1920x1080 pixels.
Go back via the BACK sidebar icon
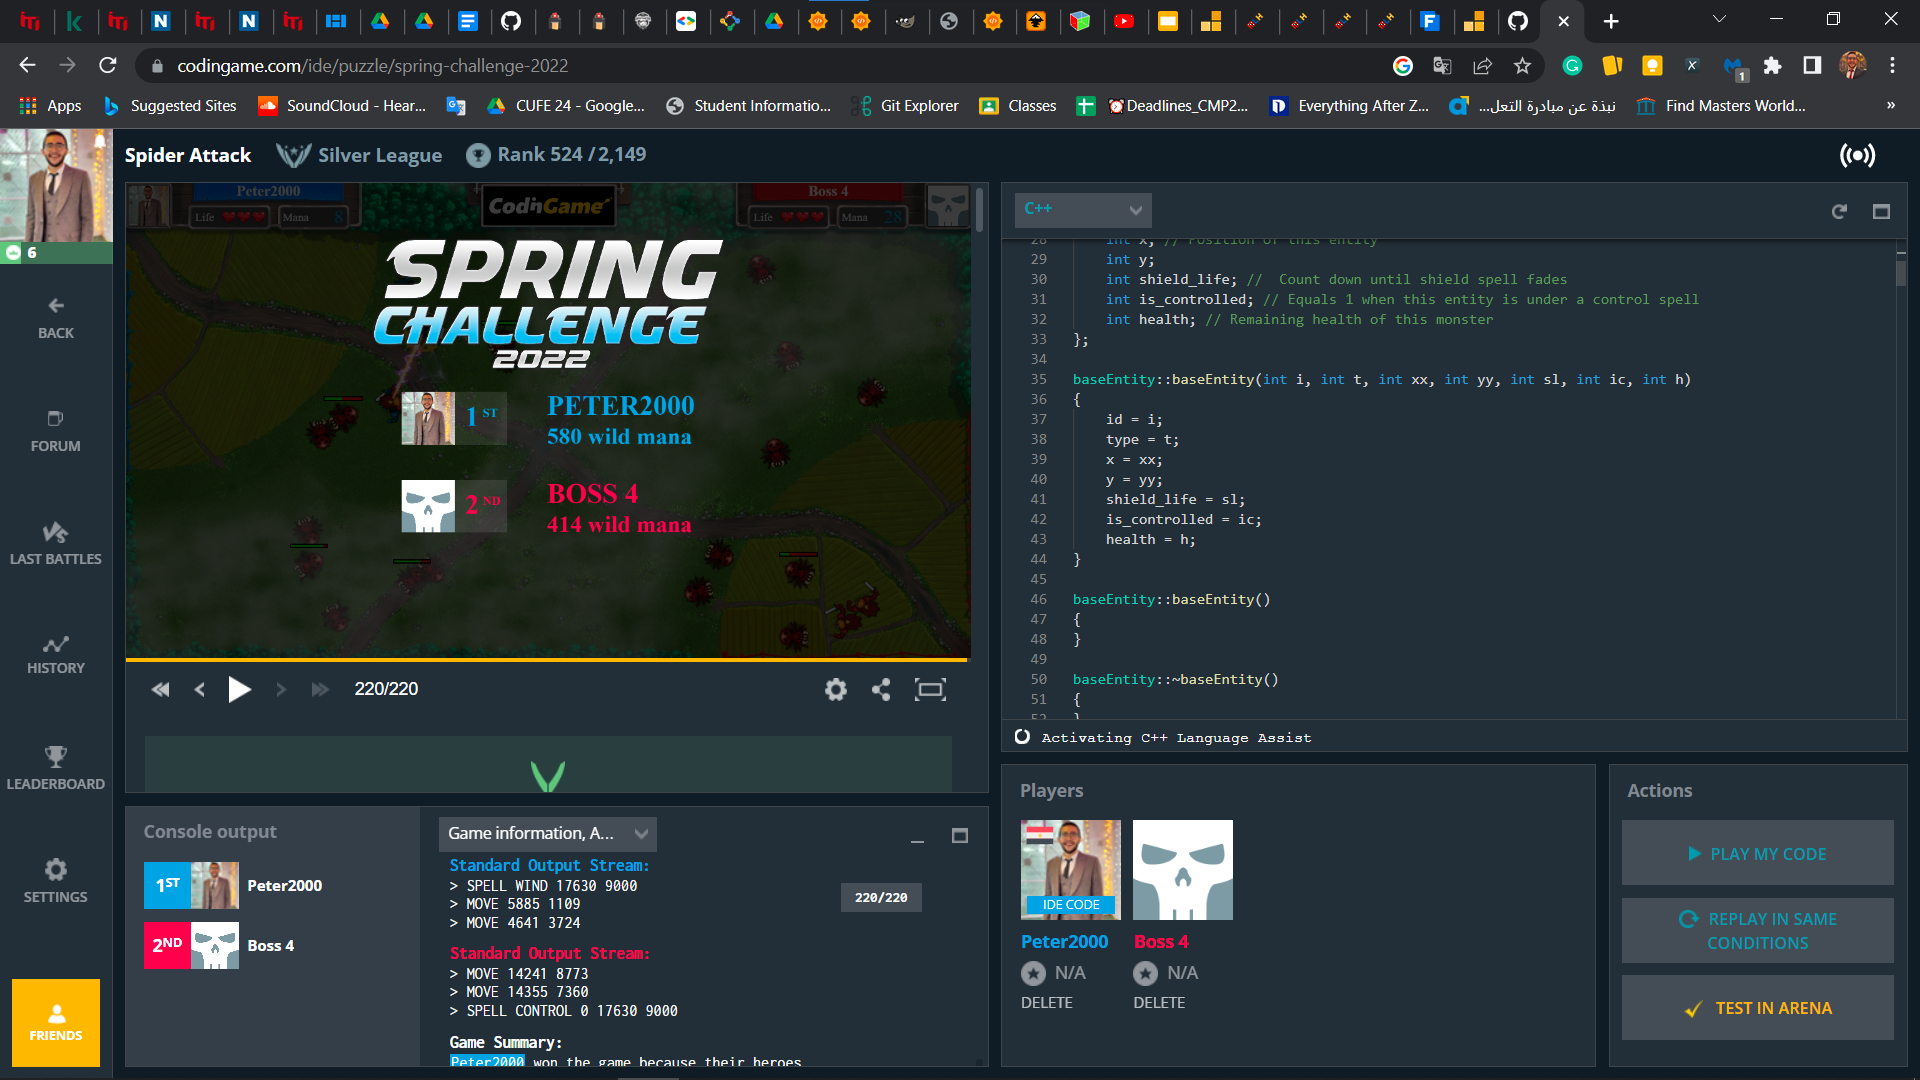pyautogui.click(x=56, y=318)
